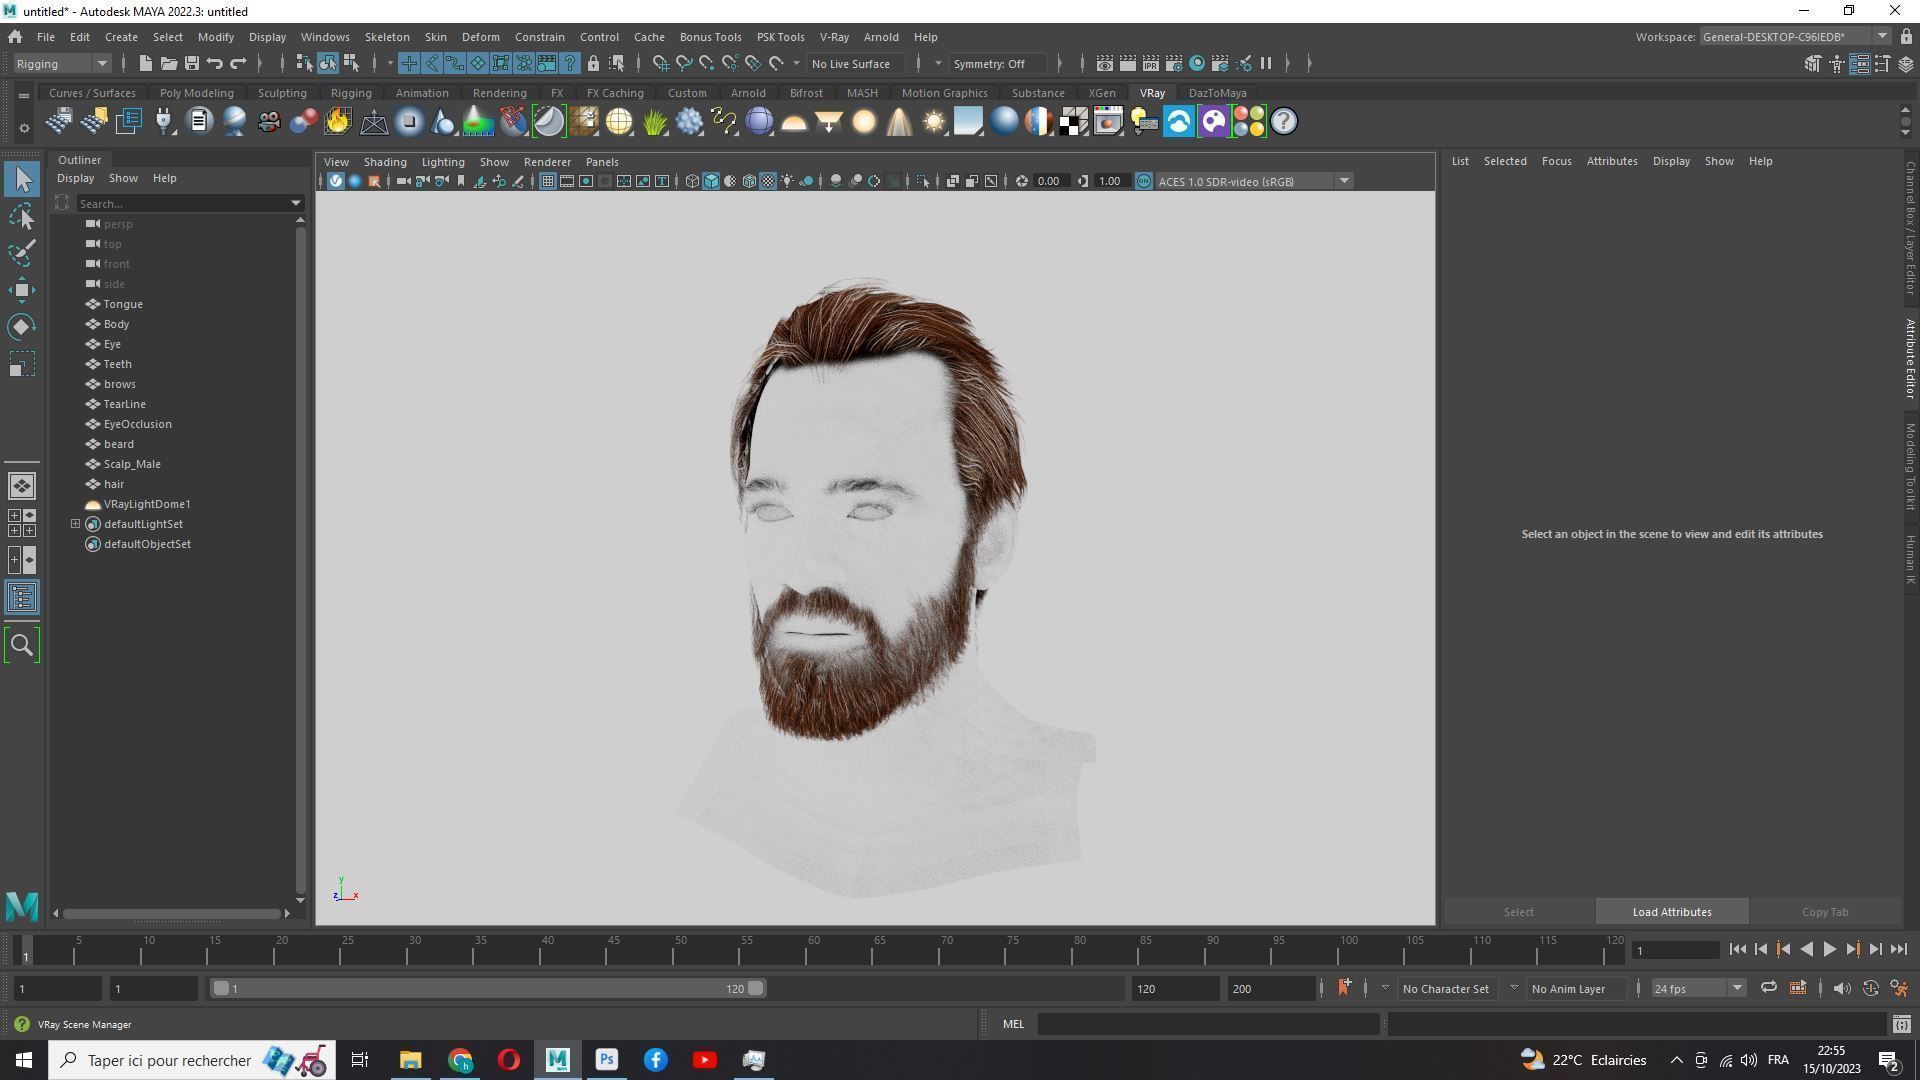1920x1080 pixels.
Task: Switch to the XGen shelf tab
Action: coord(1102,93)
